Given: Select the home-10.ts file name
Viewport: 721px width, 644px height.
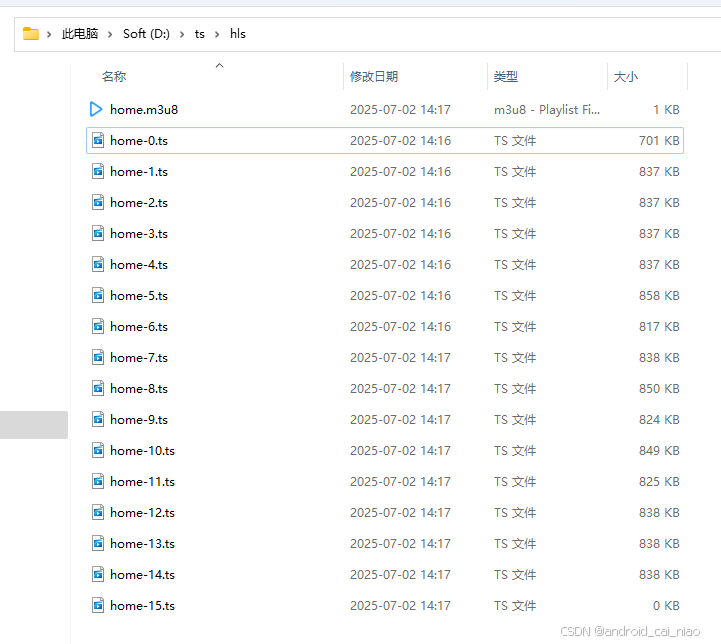Looking at the screenshot, I should click(143, 450).
